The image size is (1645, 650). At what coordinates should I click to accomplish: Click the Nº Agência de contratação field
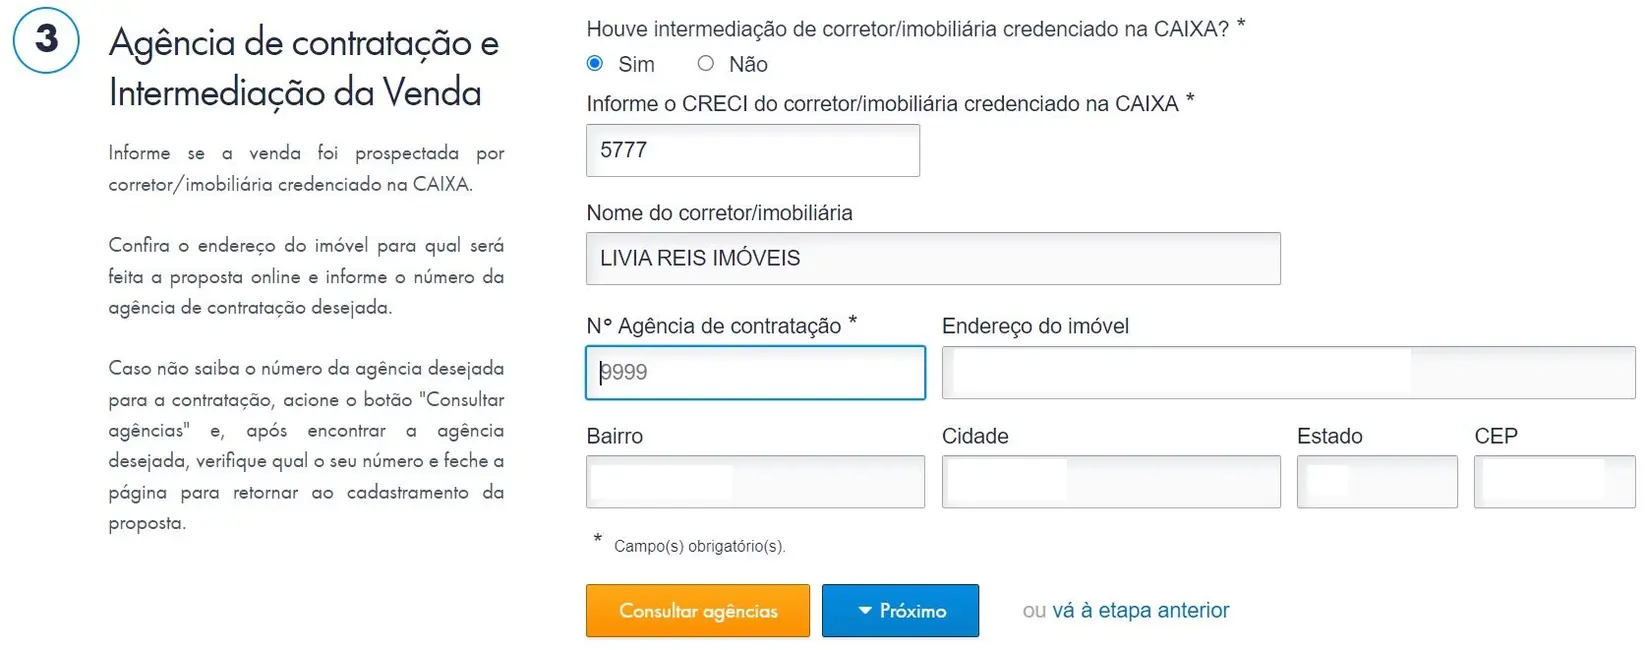click(x=755, y=372)
